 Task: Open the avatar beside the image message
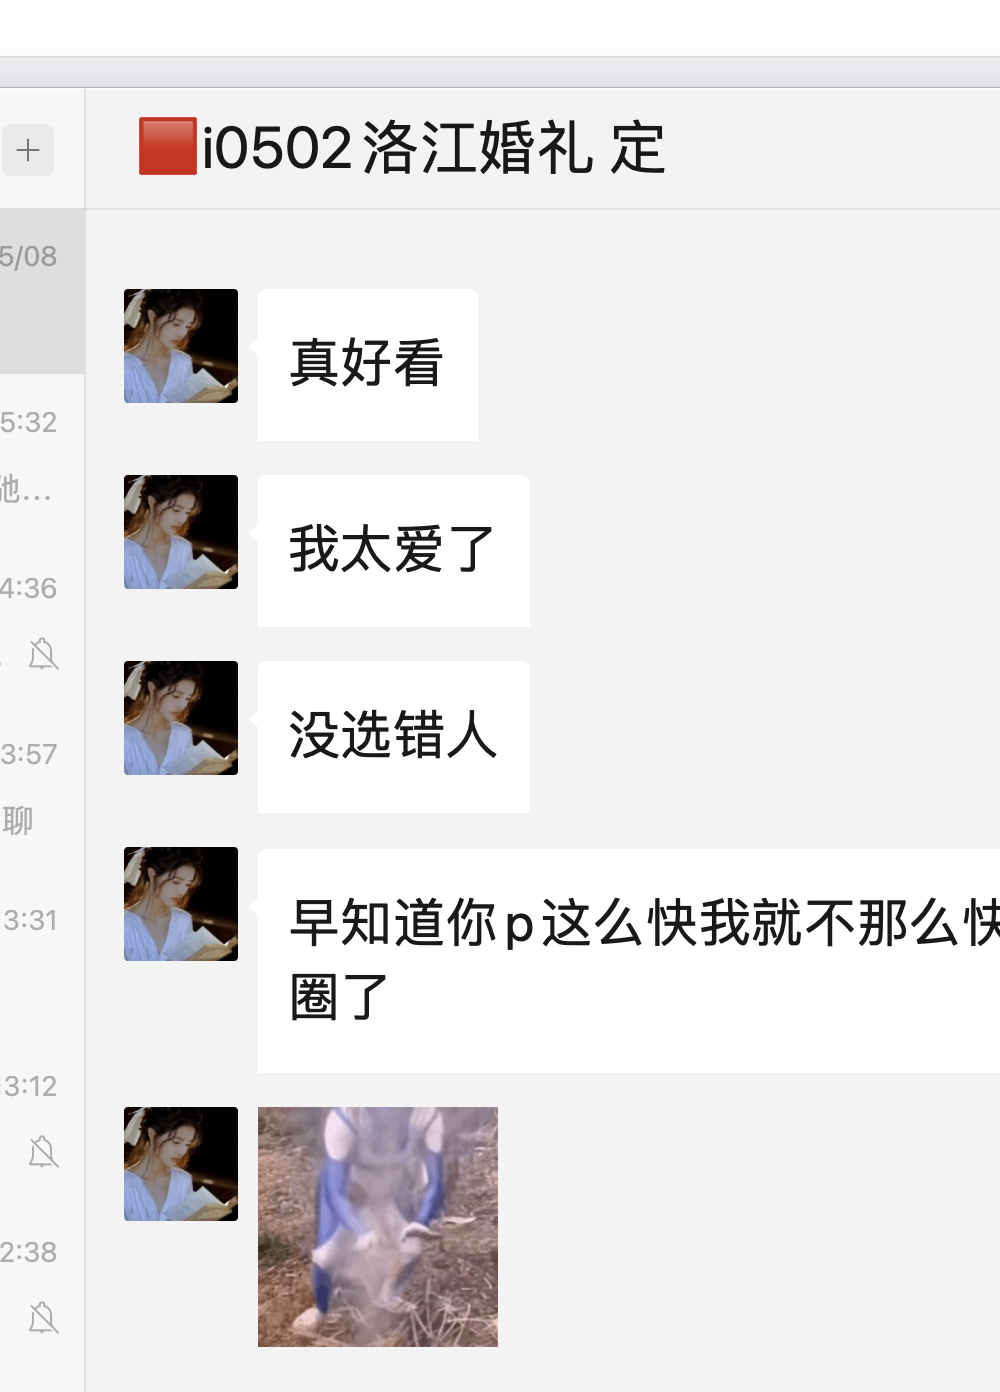(181, 1164)
